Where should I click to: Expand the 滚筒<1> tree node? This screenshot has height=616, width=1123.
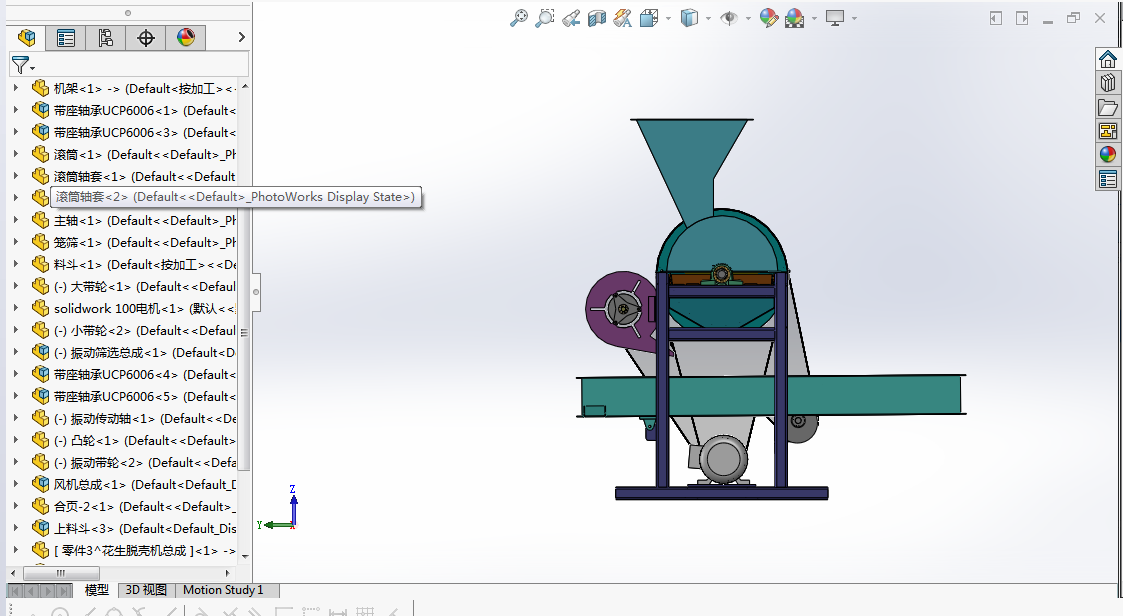(x=16, y=154)
